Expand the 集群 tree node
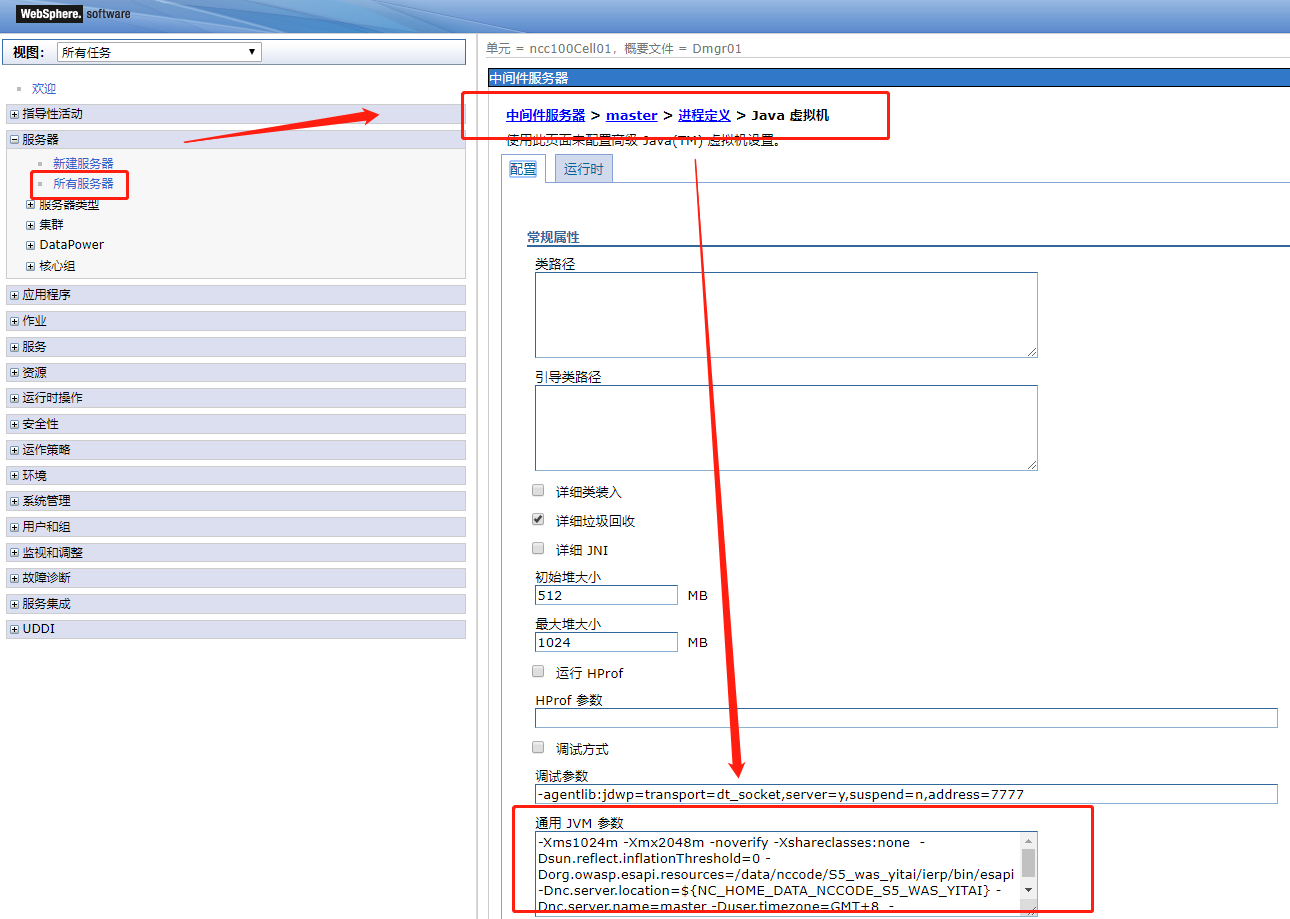The image size is (1290, 919). click(31, 225)
